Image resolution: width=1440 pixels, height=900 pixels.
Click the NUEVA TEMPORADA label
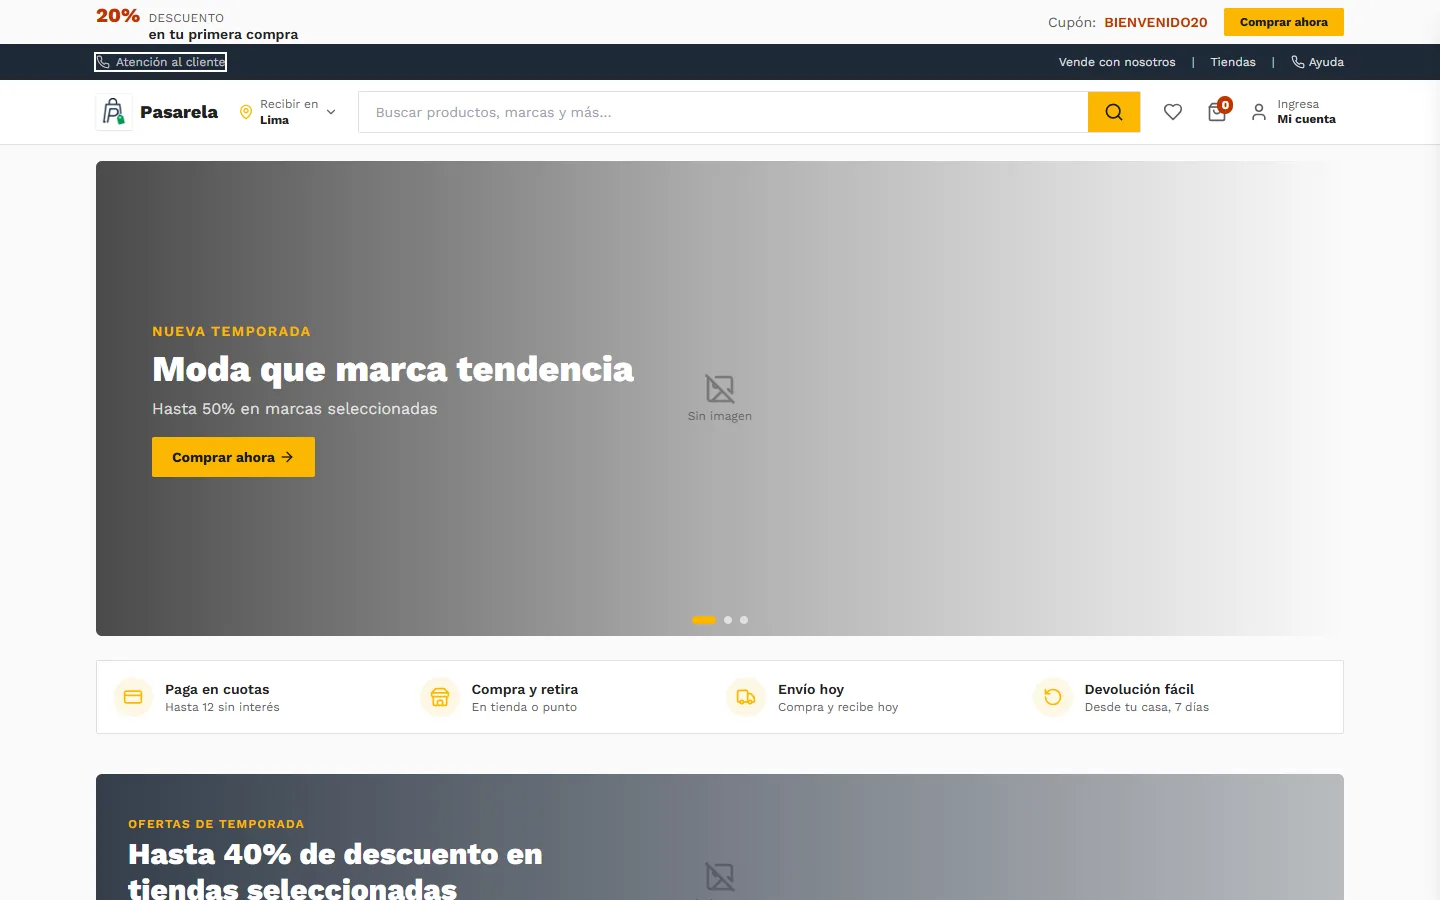pyautogui.click(x=231, y=331)
